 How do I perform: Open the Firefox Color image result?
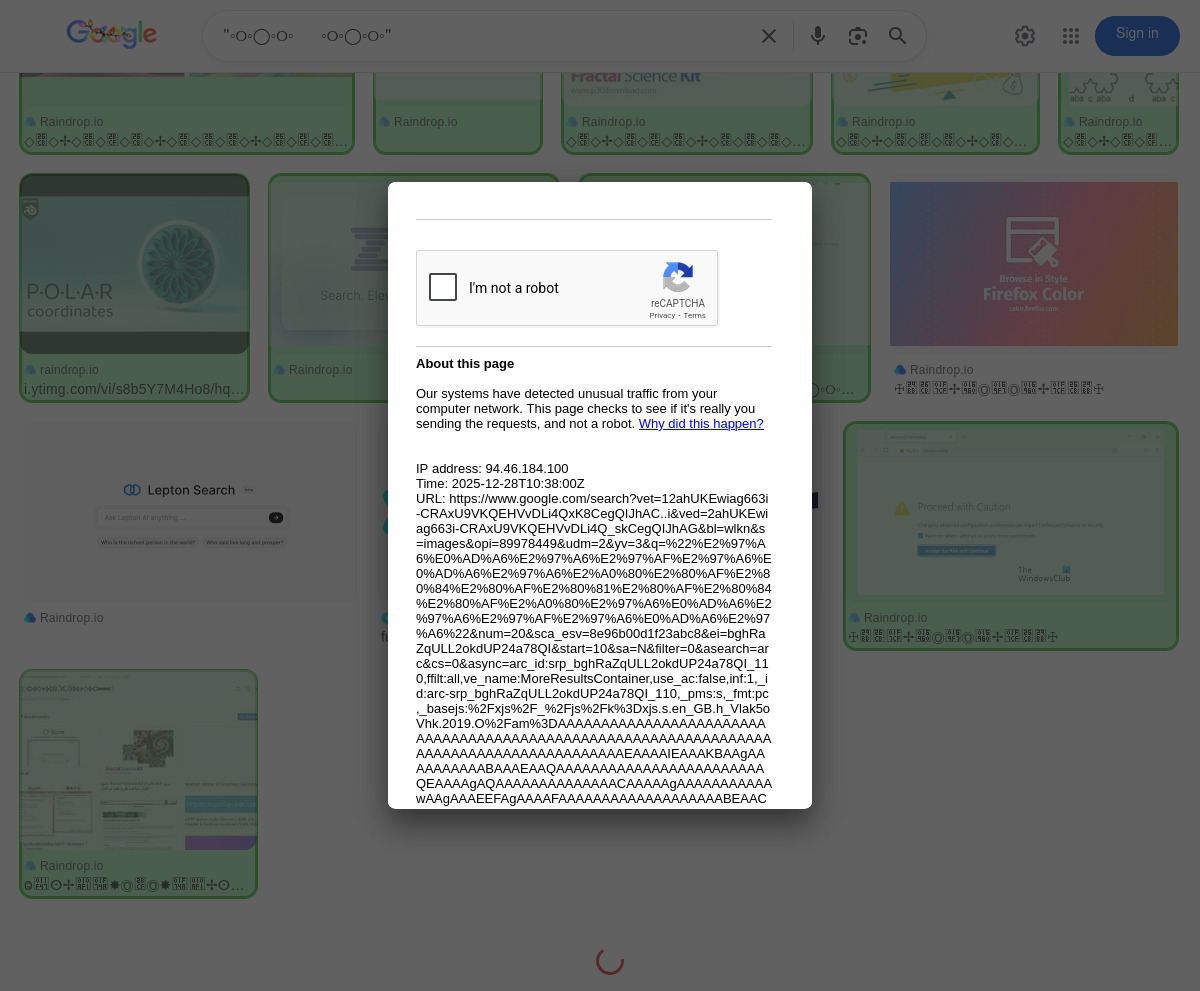point(1033,264)
